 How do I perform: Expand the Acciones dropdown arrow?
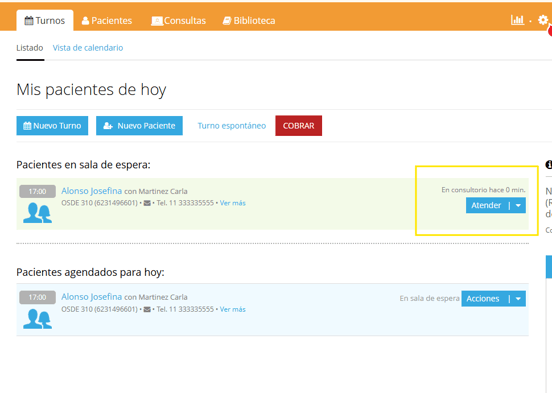pyautogui.click(x=518, y=299)
